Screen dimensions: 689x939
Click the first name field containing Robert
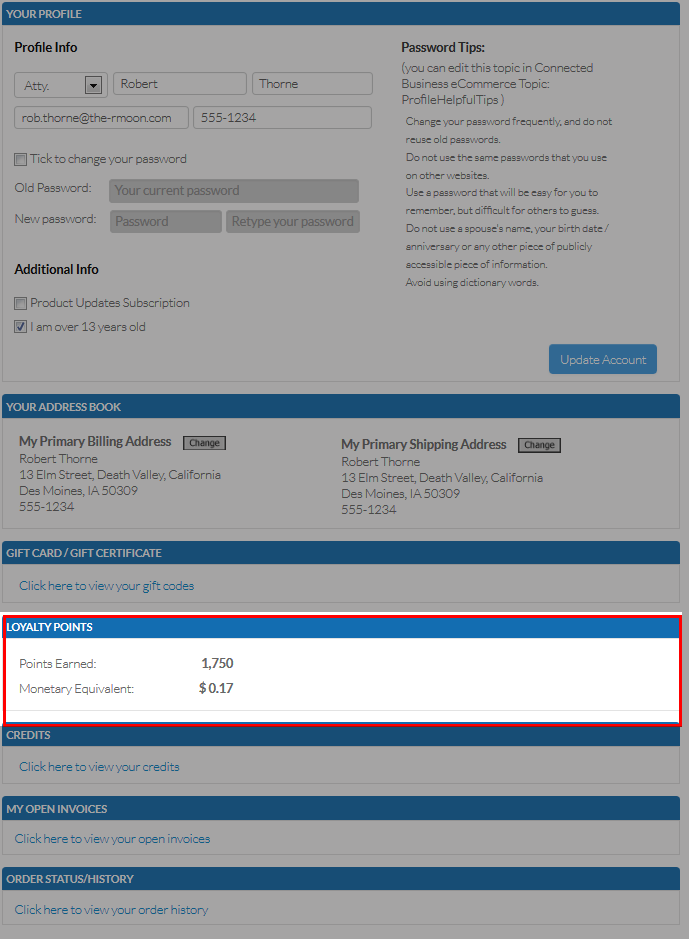click(179, 84)
